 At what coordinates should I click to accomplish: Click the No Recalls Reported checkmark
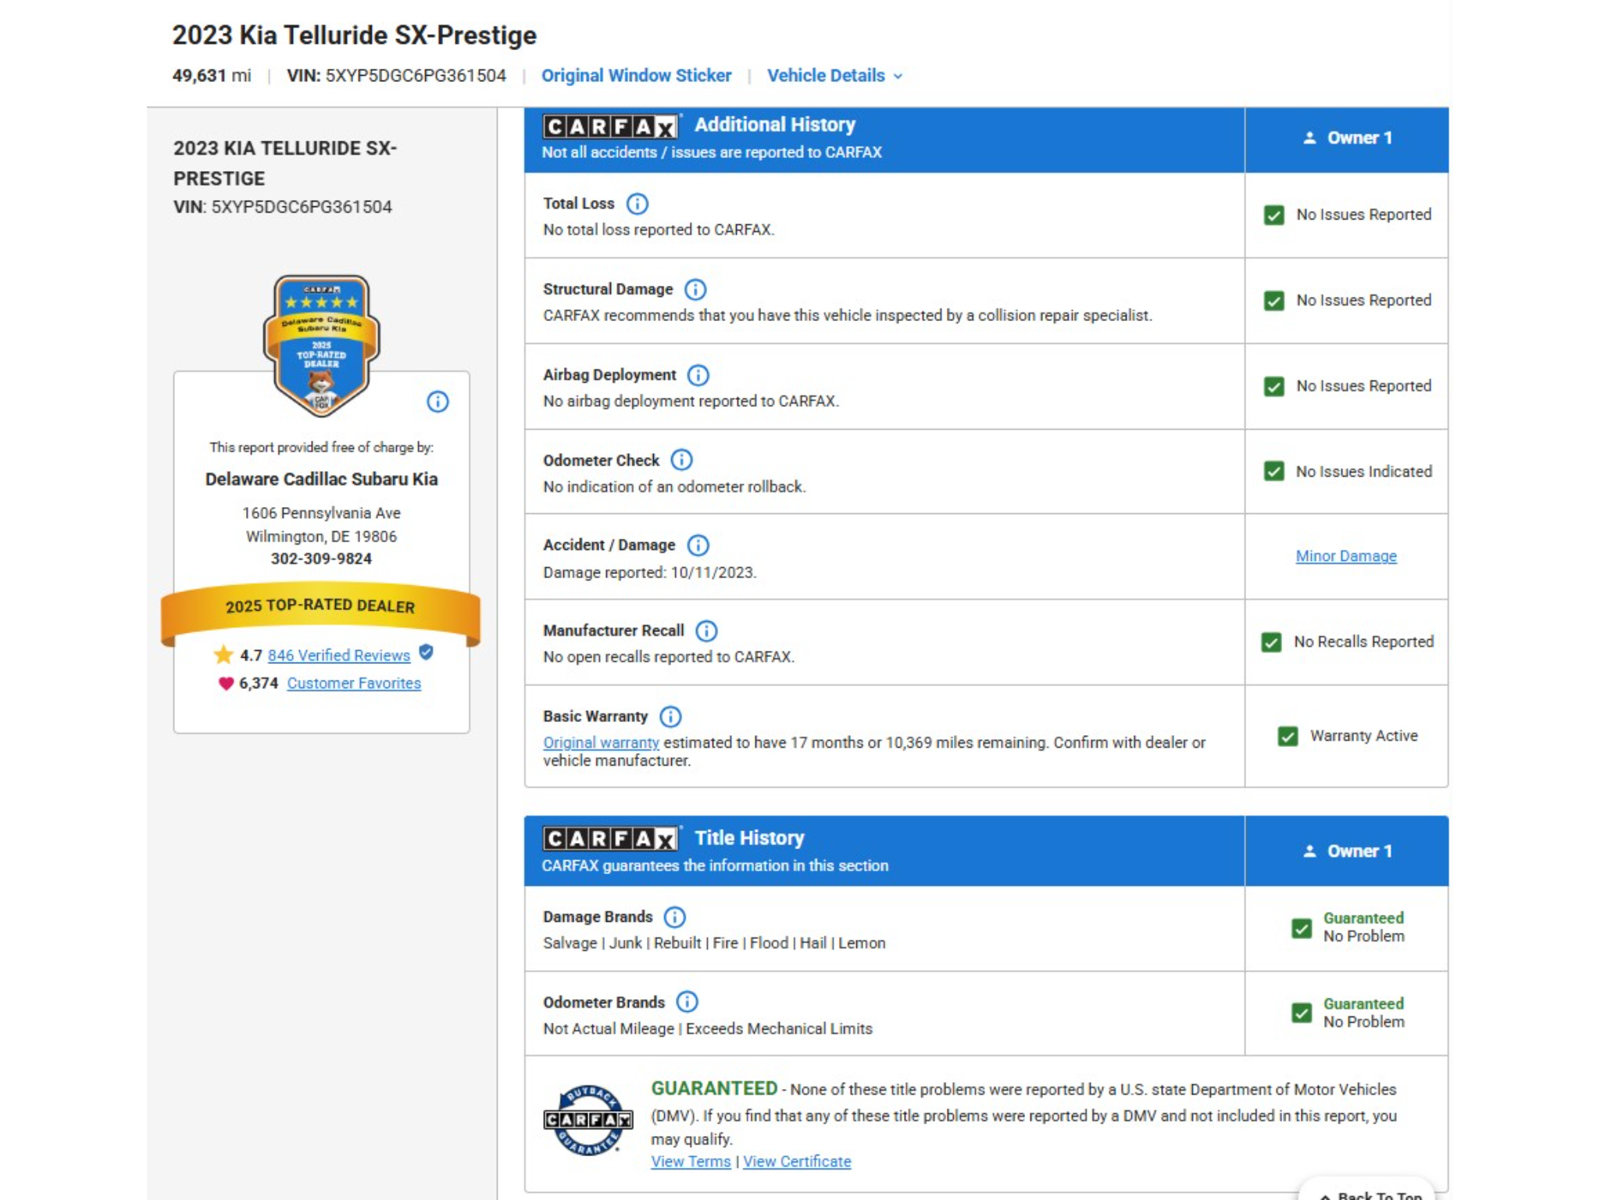click(1272, 642)
